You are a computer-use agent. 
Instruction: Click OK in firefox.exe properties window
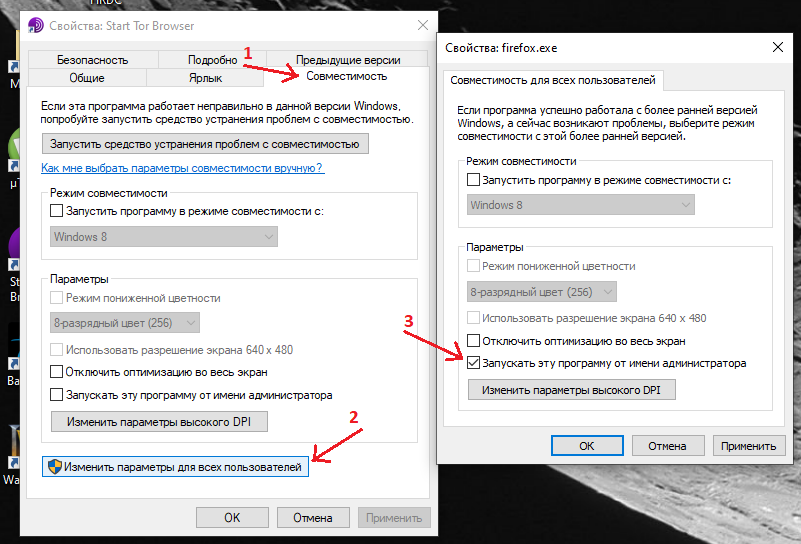[x=587, y=445]
